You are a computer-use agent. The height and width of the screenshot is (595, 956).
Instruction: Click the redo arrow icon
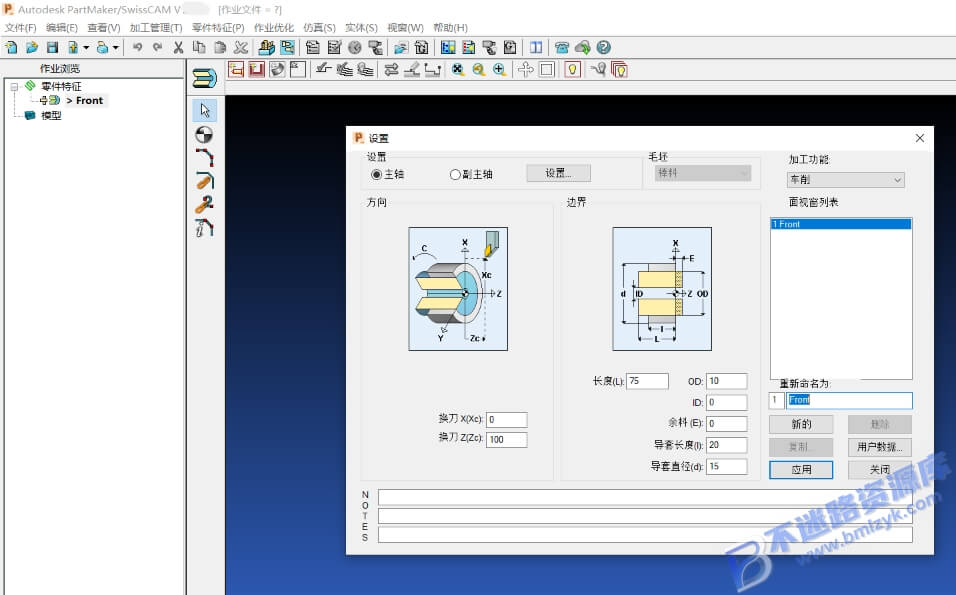pos(157,48)
